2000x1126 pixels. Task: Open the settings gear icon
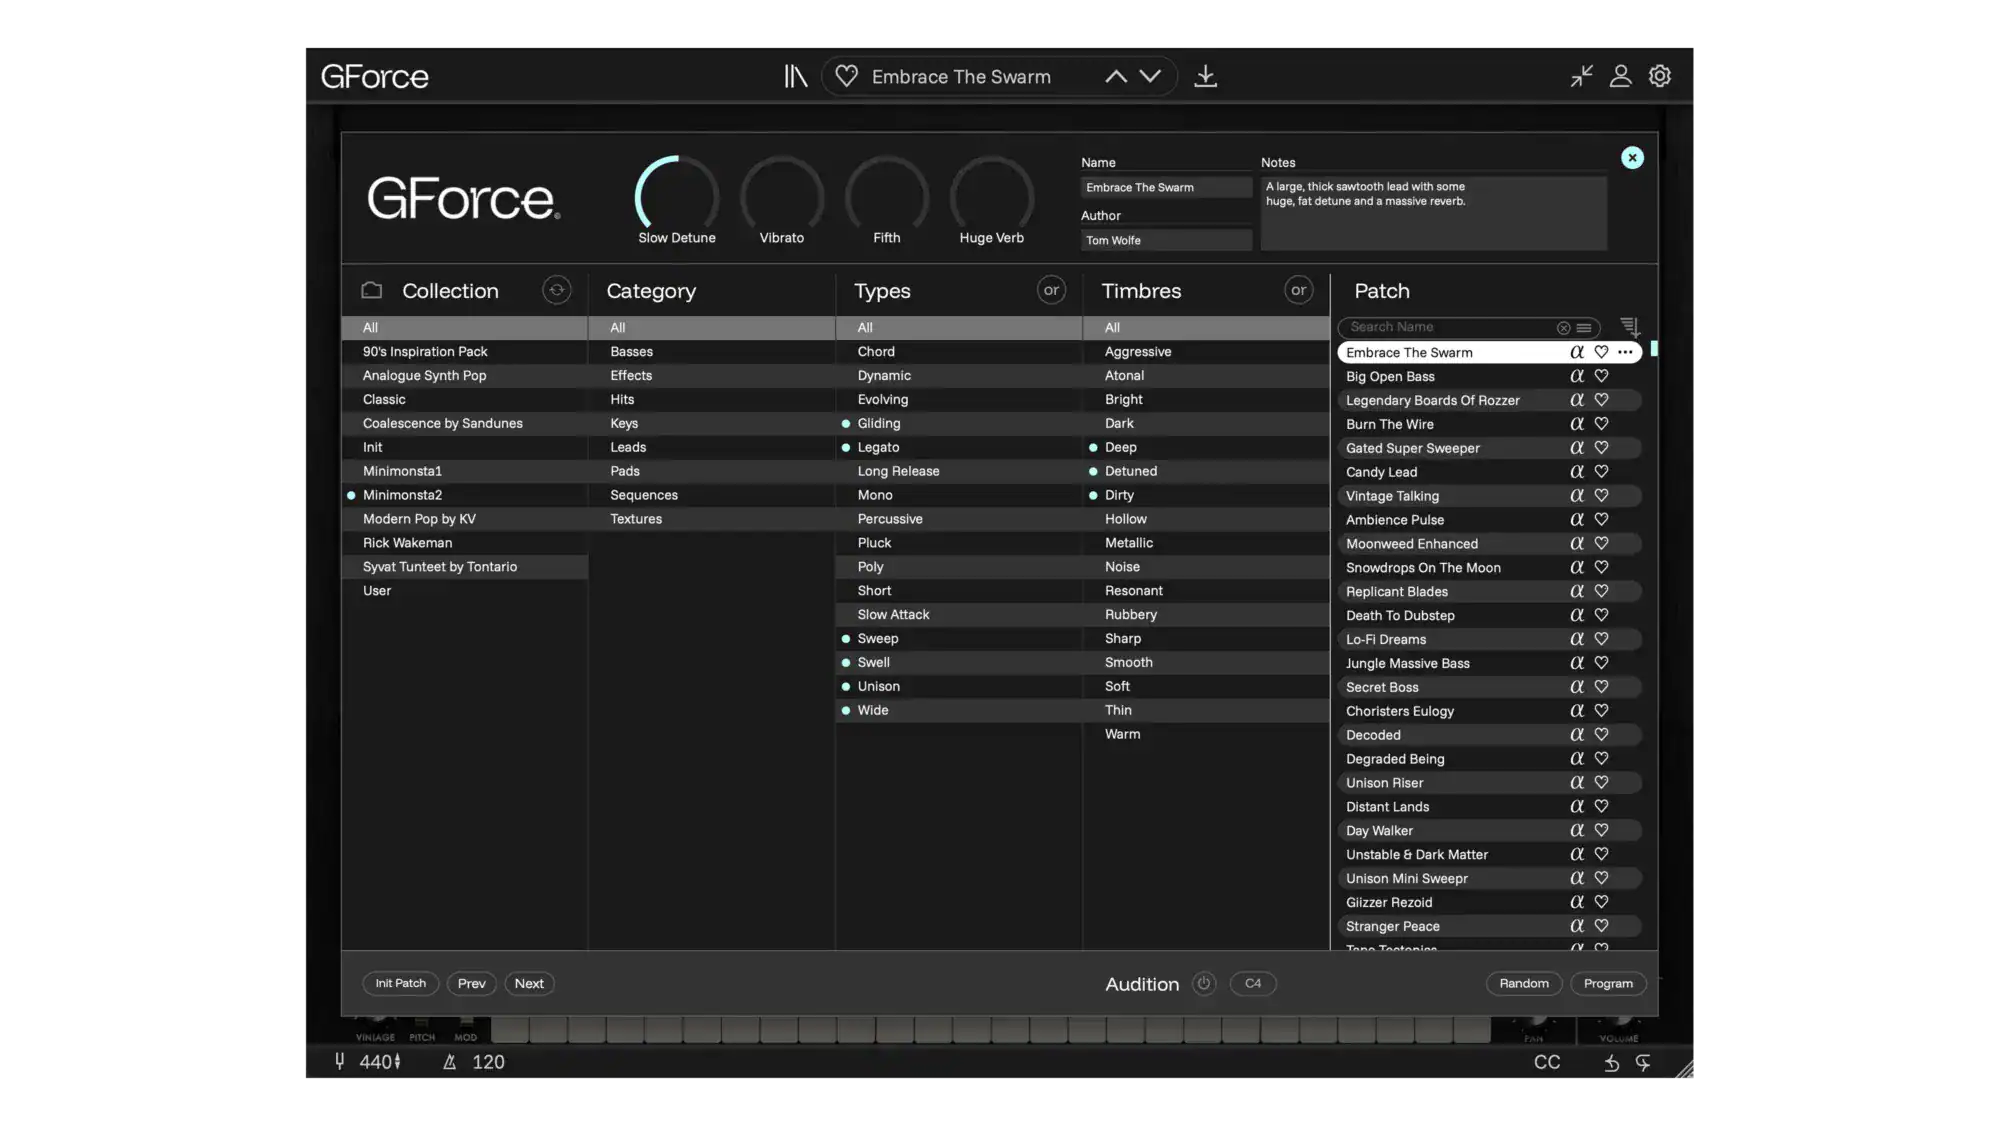click(1660, 76)
